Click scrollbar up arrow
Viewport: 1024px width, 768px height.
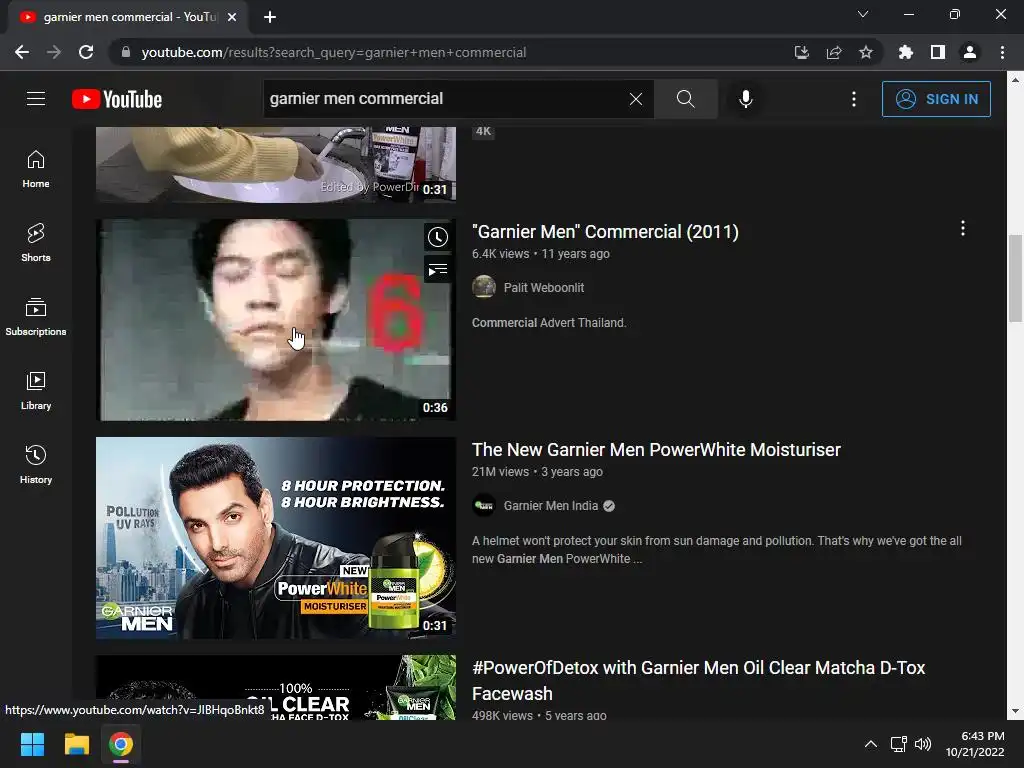point(1015,80)
